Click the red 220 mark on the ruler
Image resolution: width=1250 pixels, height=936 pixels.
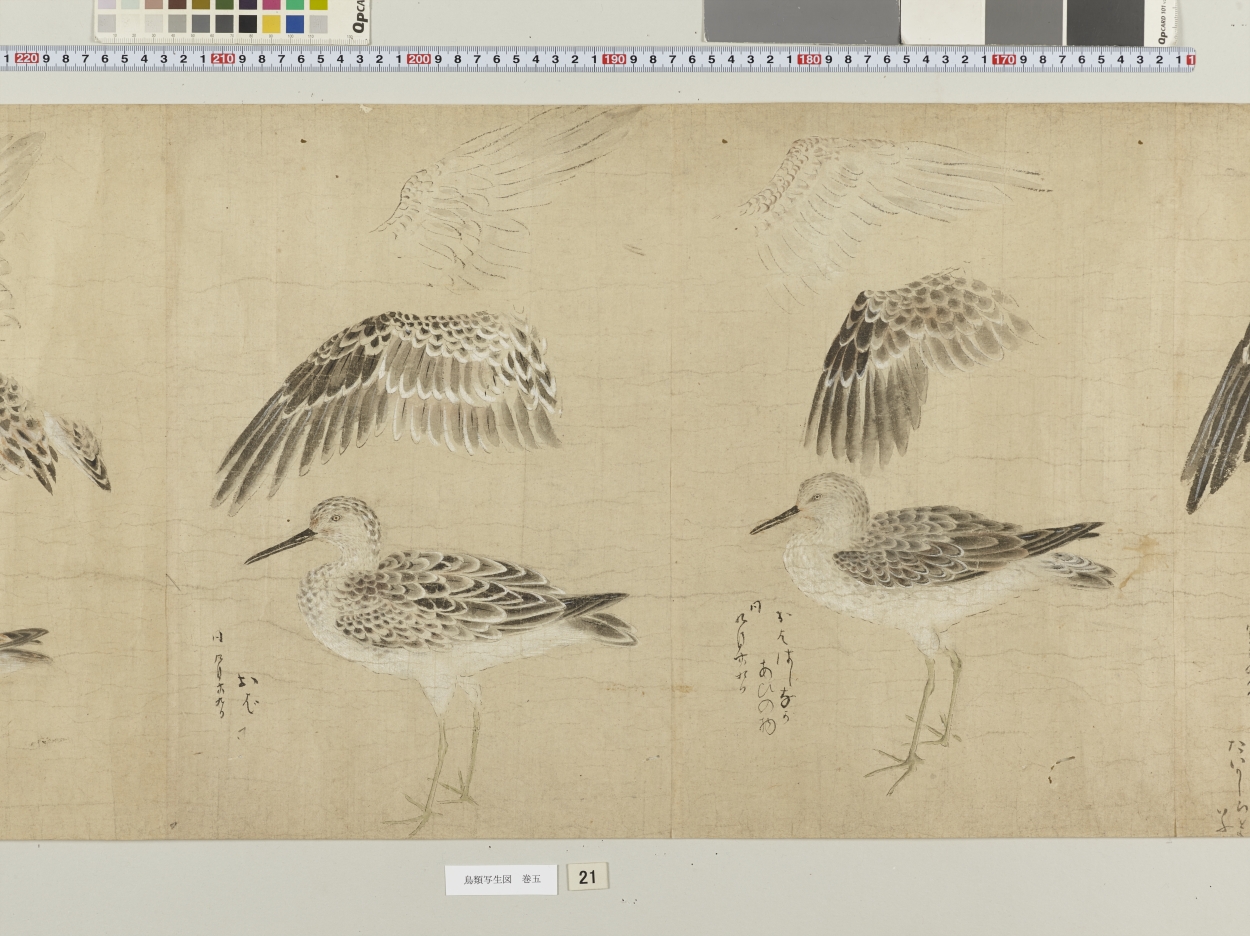pos(27,59)
